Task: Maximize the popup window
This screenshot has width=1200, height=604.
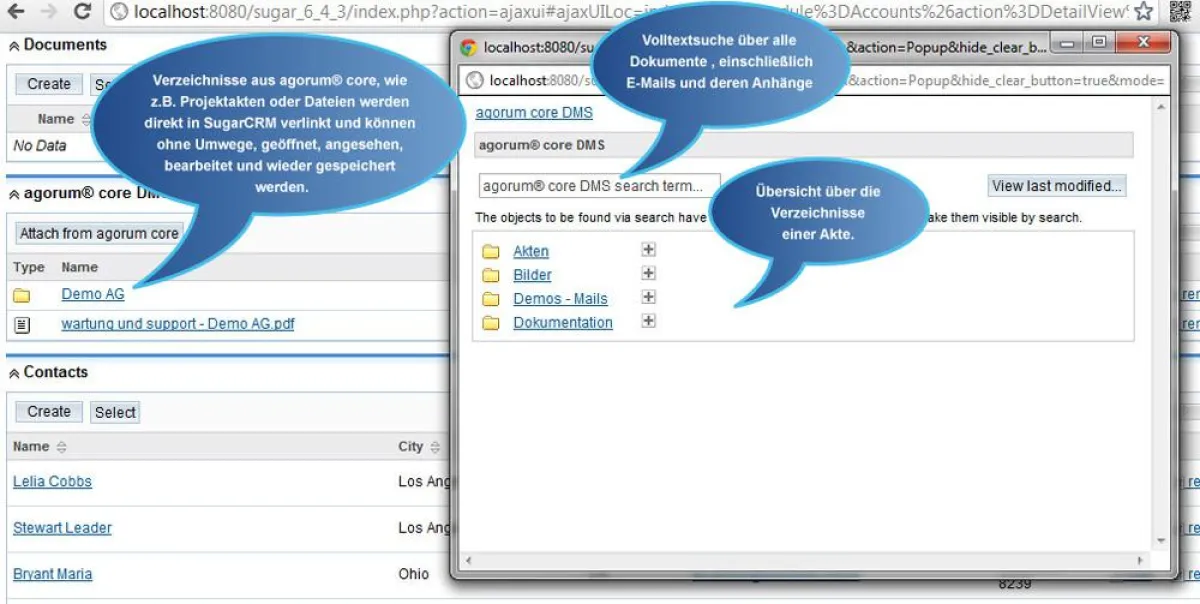Action: (x=1098, y=43)
